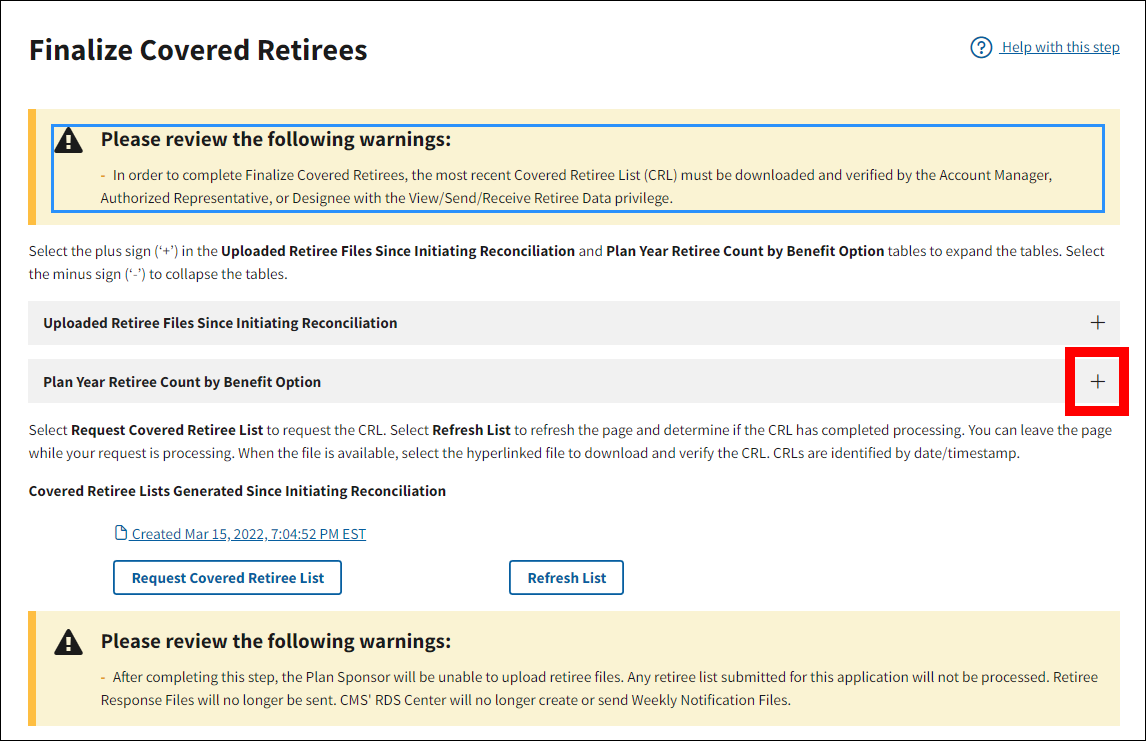Click Plan Year Retiree Count by Benefit Option title
The image size is (1146, 741).
point(182,382)
